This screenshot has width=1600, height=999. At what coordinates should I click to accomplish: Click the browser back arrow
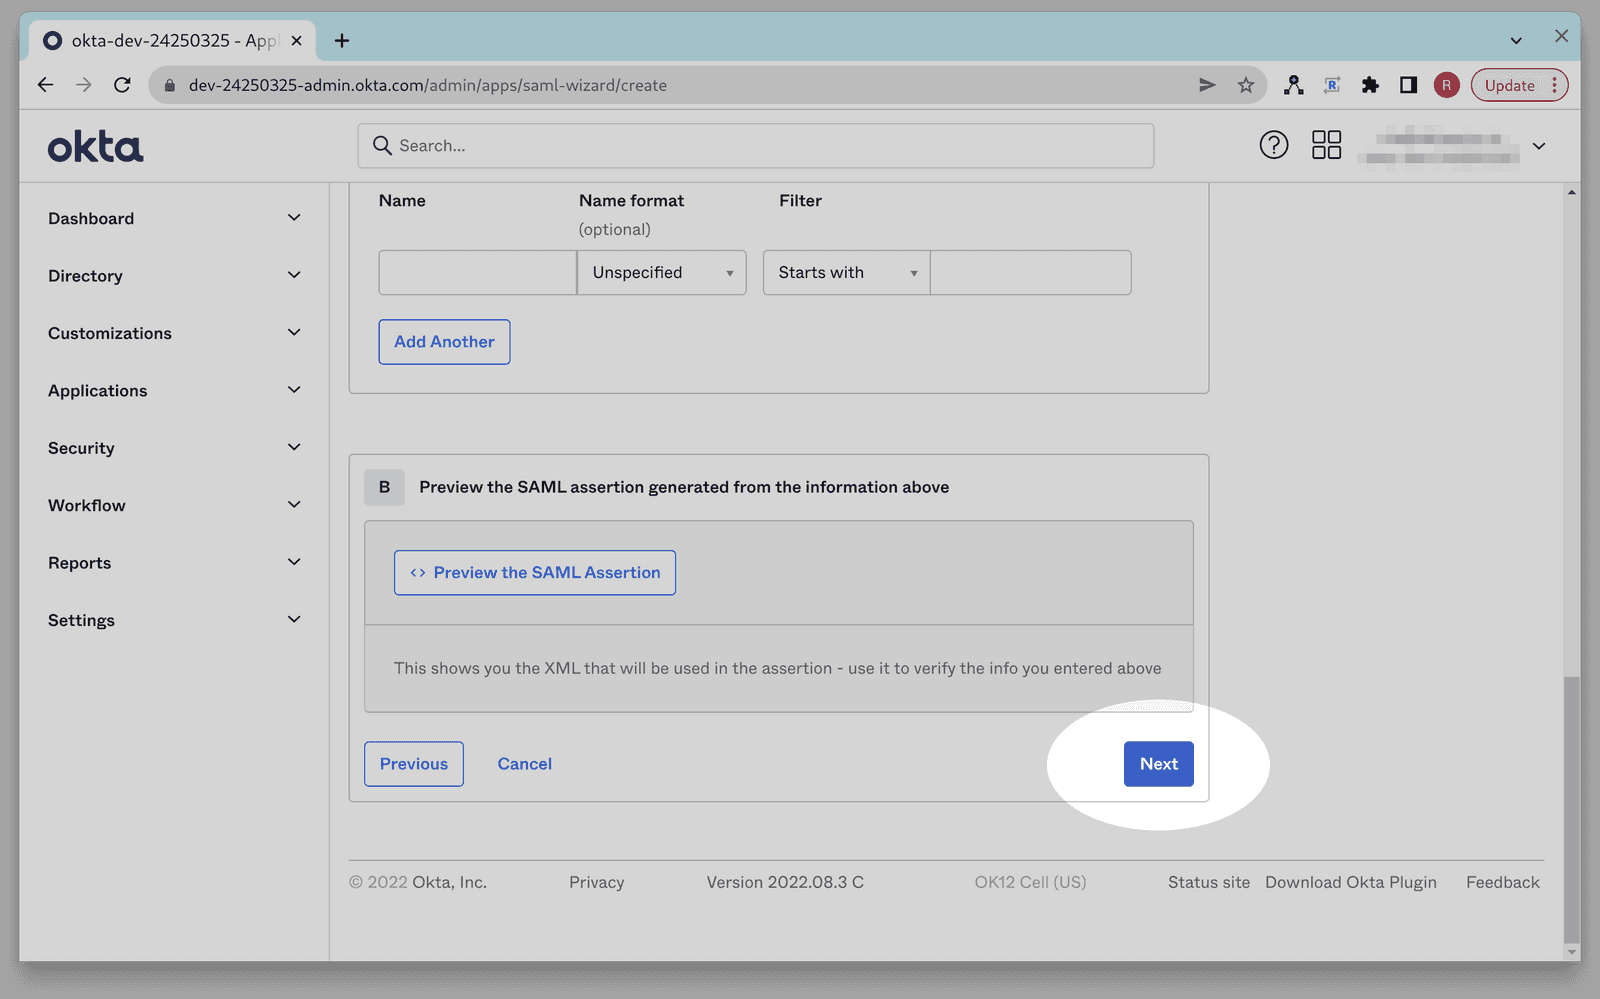[x=45, y=85]
